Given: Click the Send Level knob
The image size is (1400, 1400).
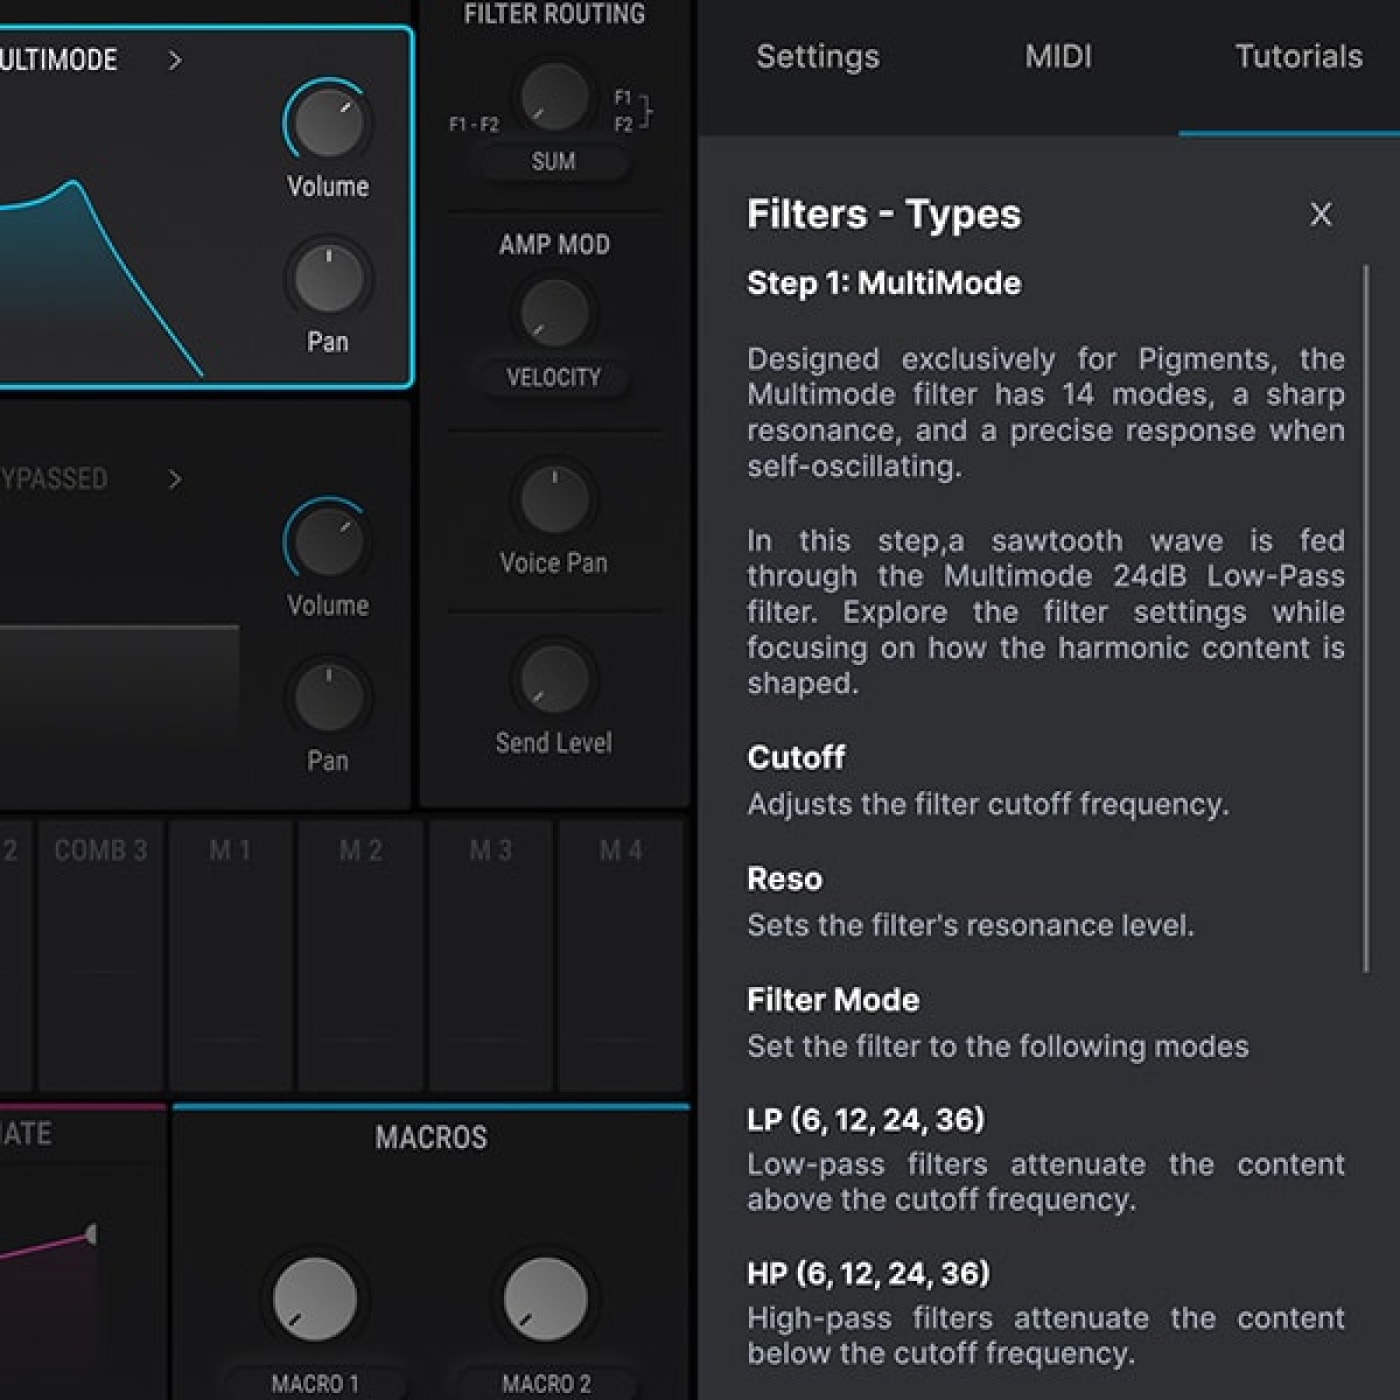Looking at the screenshot, I should (x=554, y=679).
